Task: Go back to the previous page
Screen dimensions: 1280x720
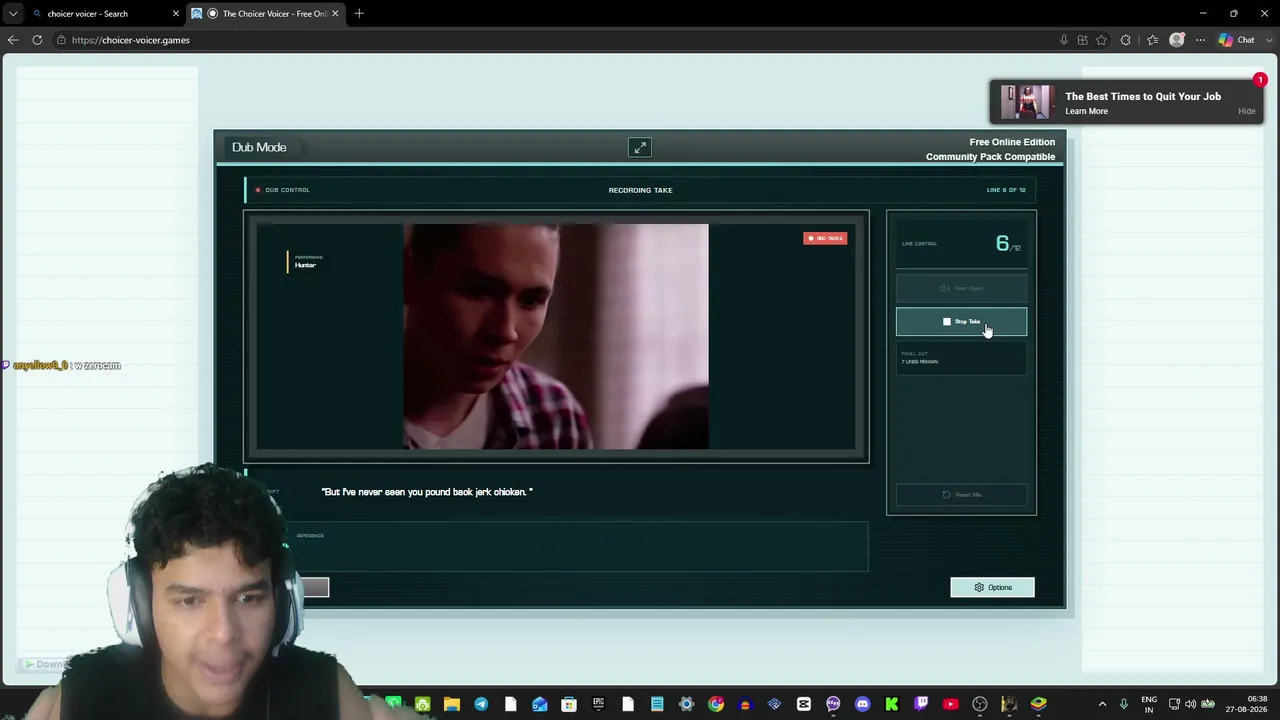Action: [x=13, y=40]
